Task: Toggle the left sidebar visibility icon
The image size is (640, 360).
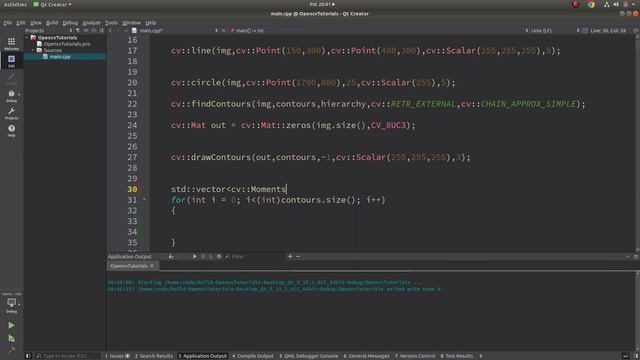Action: [x=28, y=356]
